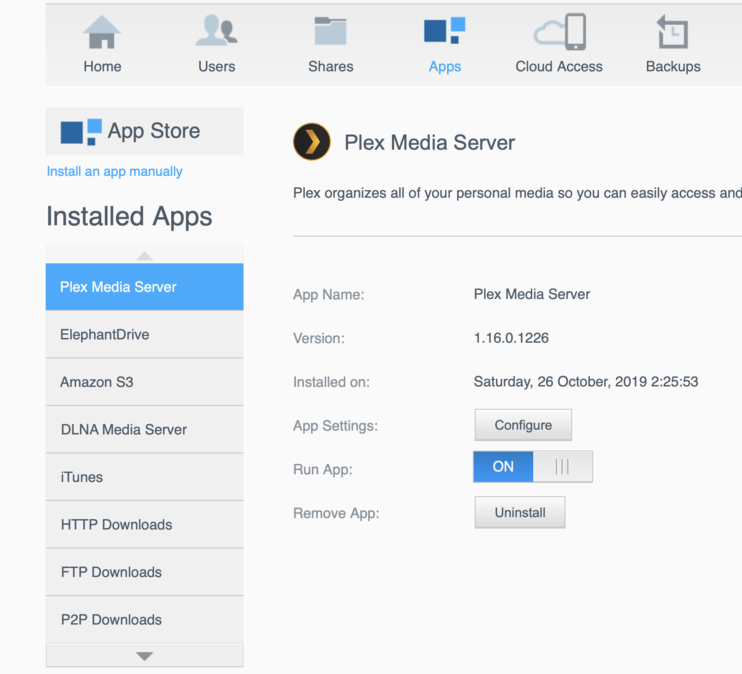Click the Run App: label
Screen dimensions: 742x674
coord(323,470)
